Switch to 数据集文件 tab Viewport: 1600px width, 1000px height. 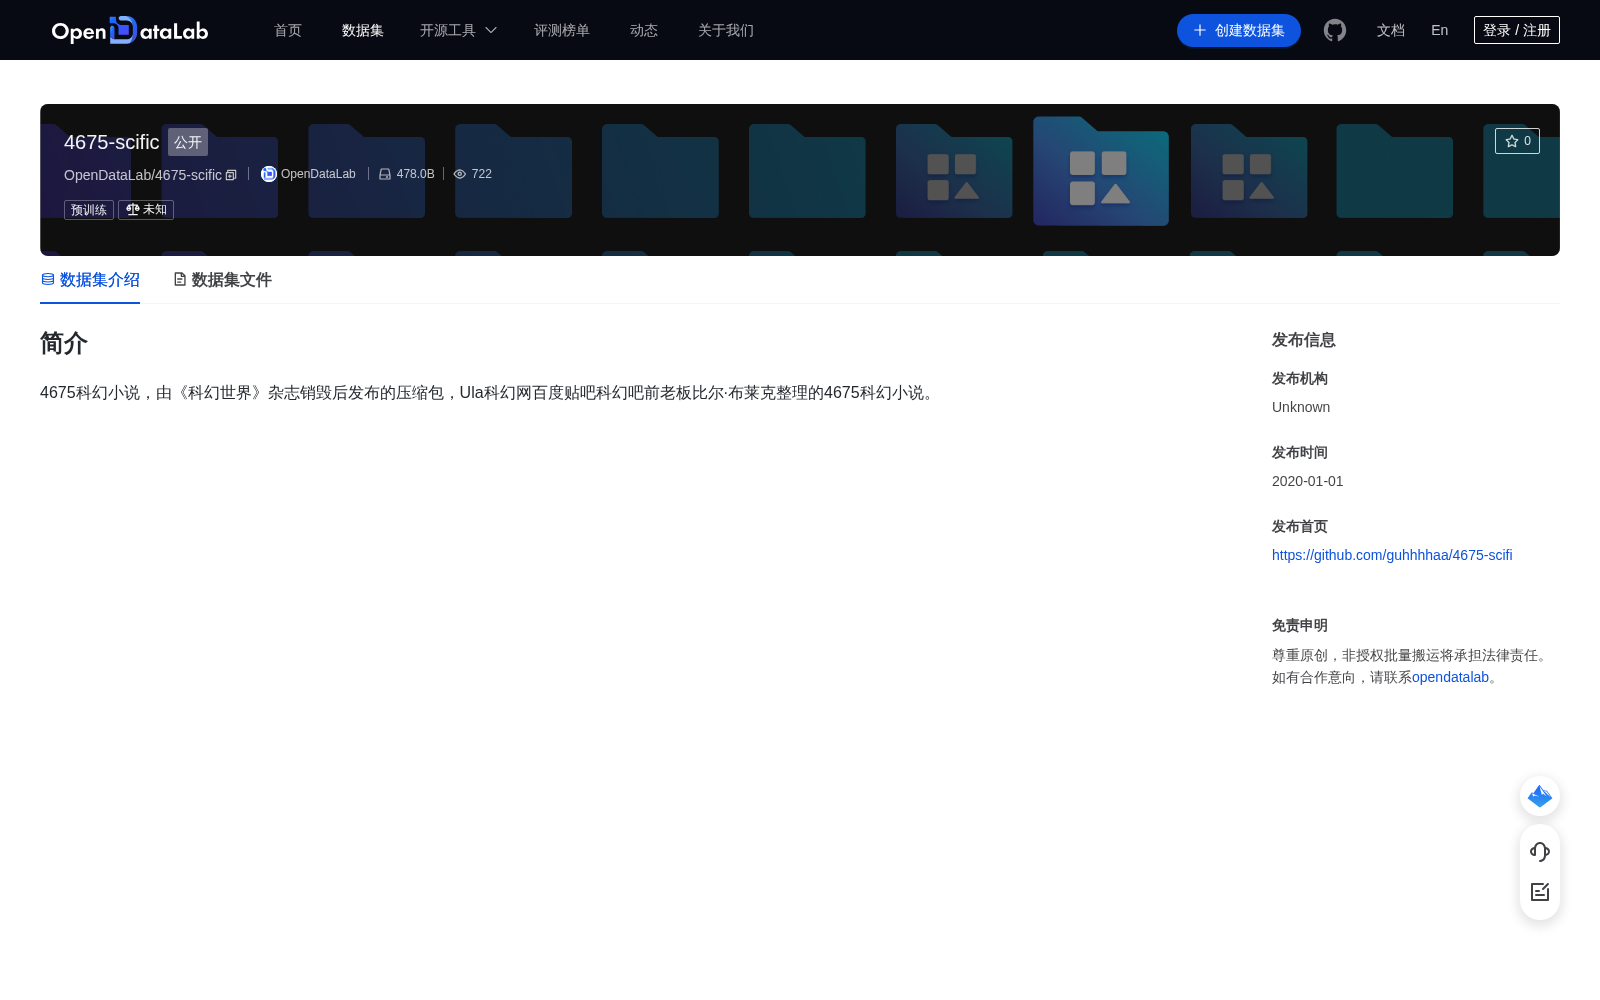(x=222, y=280)
